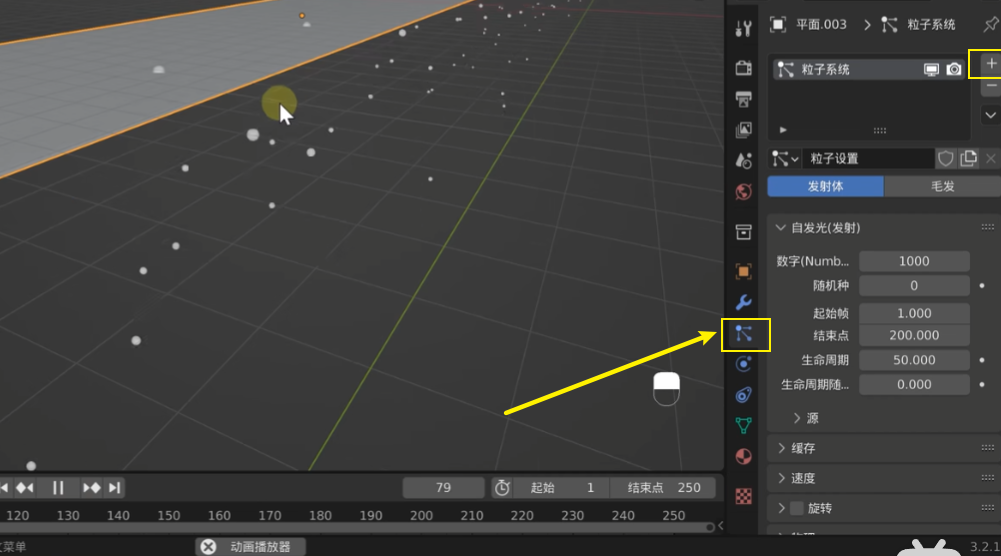The width and height of the screenshot is (1001, 556).
Task: Open the Physics properties tab
Action: (x=743, y=364)
